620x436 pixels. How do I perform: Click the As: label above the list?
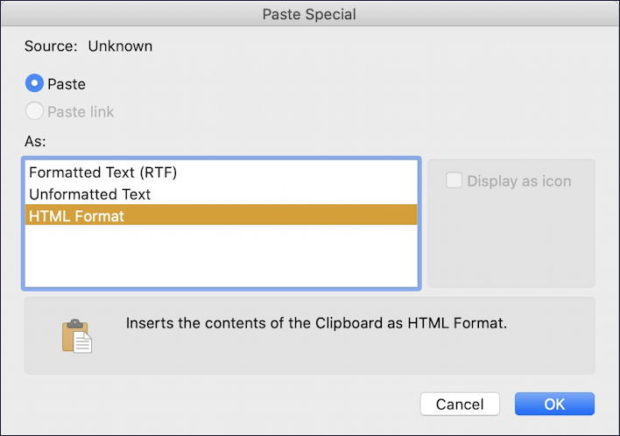tap(37, 141)
